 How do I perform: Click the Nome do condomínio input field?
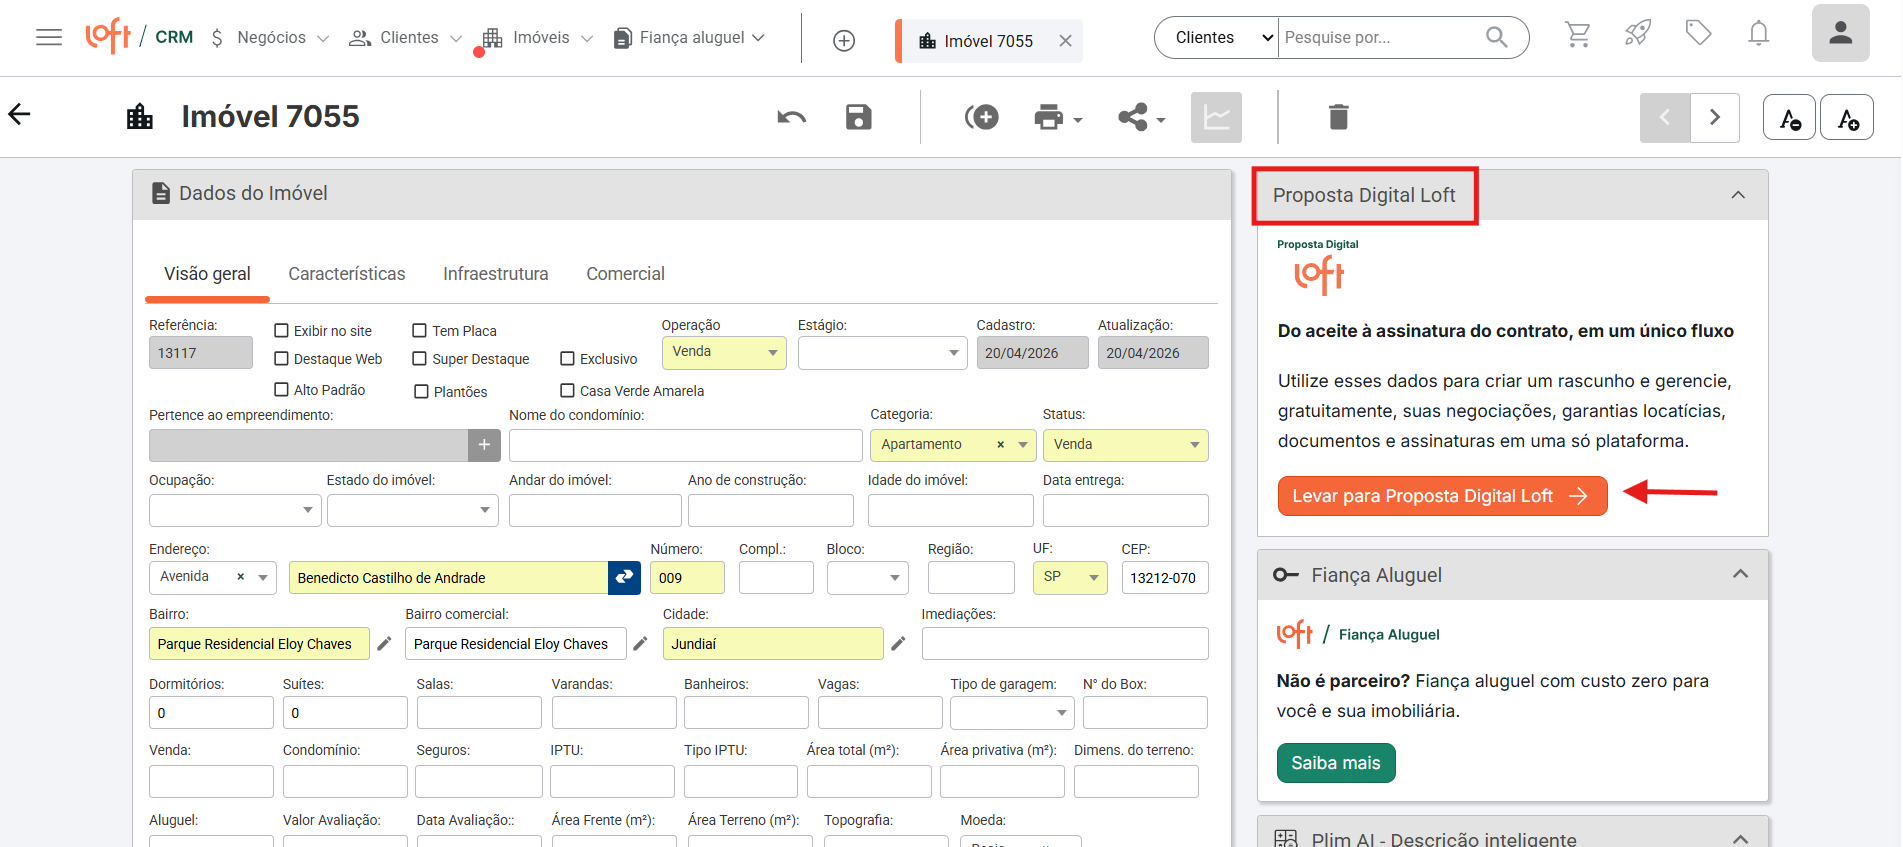point(685,445)
